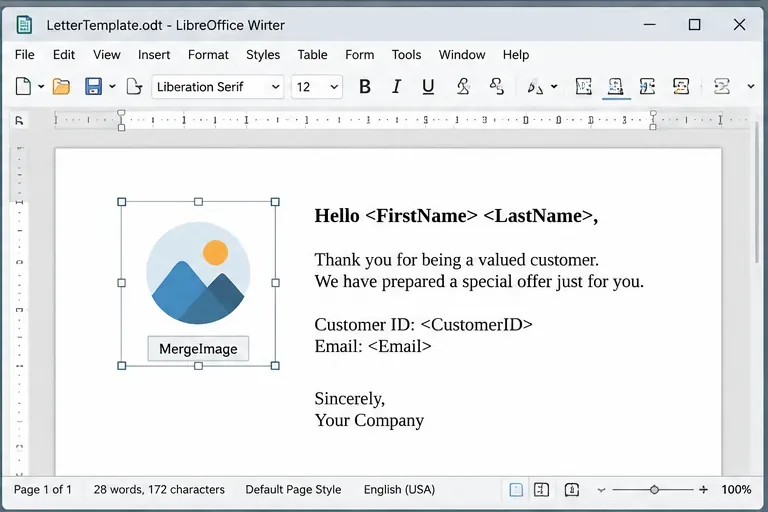The height and width of the screenshot is (512, 768).
Task: Click the clone formatting brush icon
Action: click(x=463, y=87)
